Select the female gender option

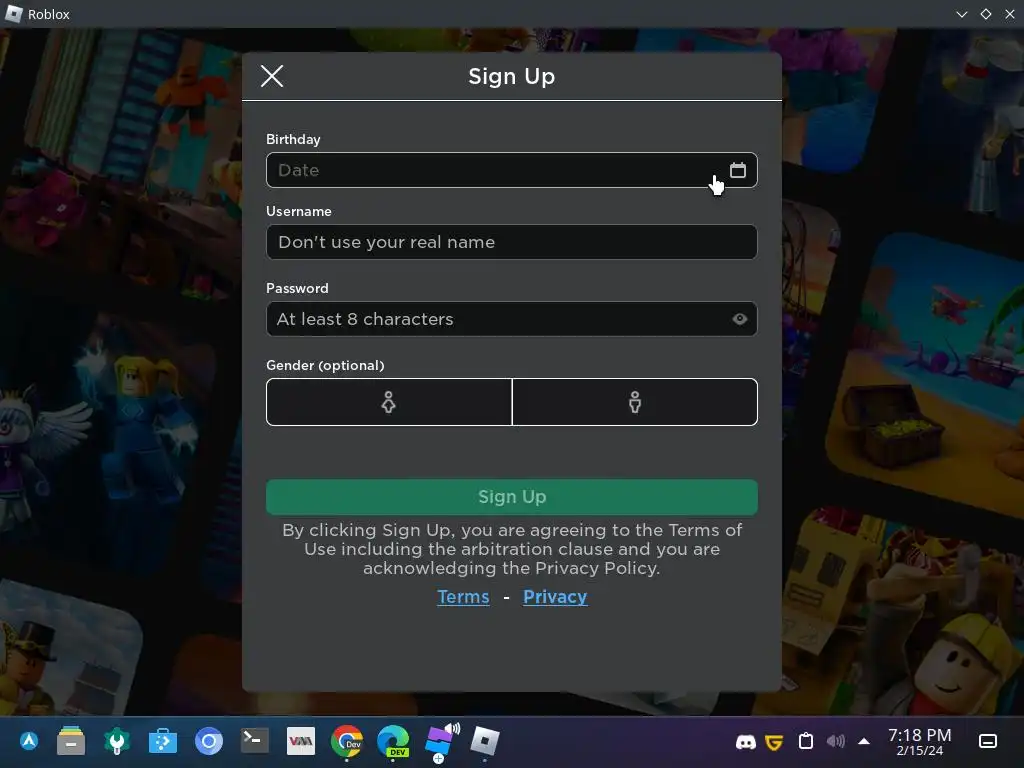[x=389, y=402]
